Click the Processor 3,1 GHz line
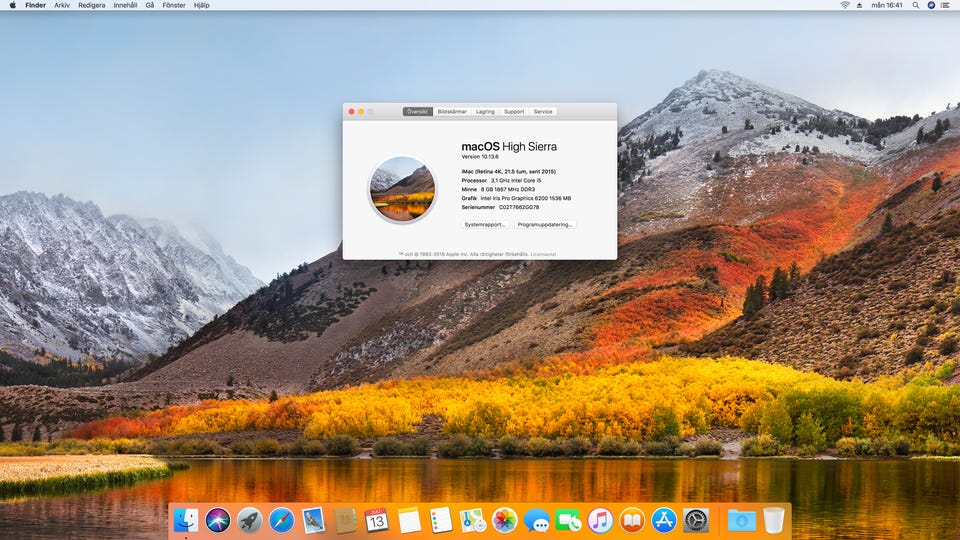 click(501, 181)
